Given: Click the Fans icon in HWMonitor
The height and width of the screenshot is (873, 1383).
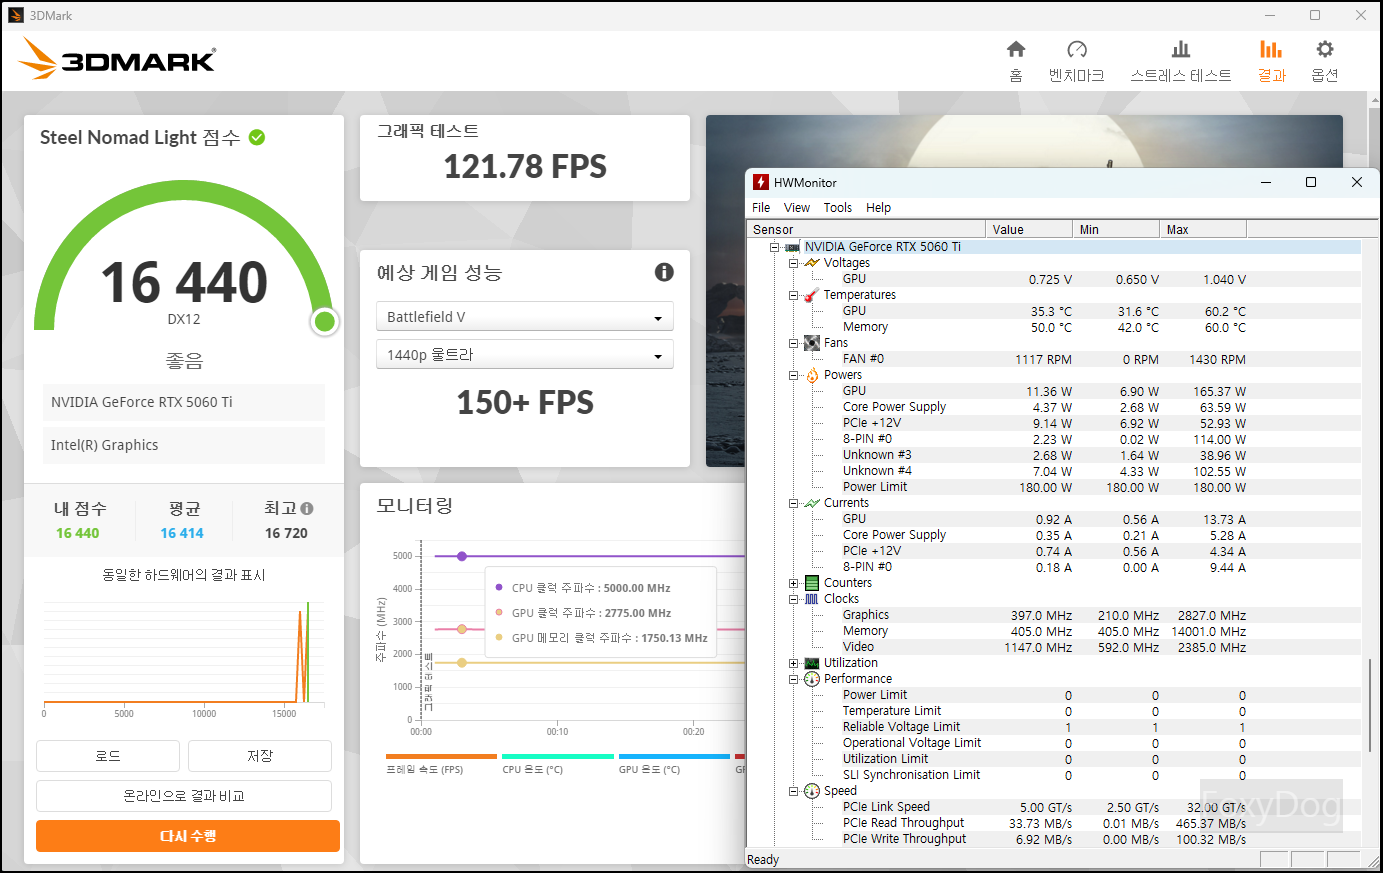Looking at the screenshot, I should coord(812,343).
